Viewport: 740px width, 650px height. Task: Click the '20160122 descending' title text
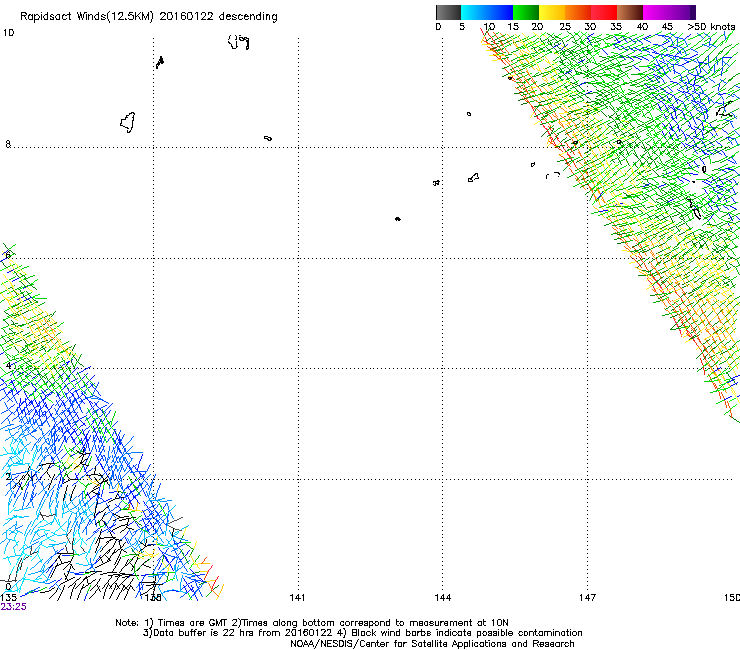tap(219, 17)
